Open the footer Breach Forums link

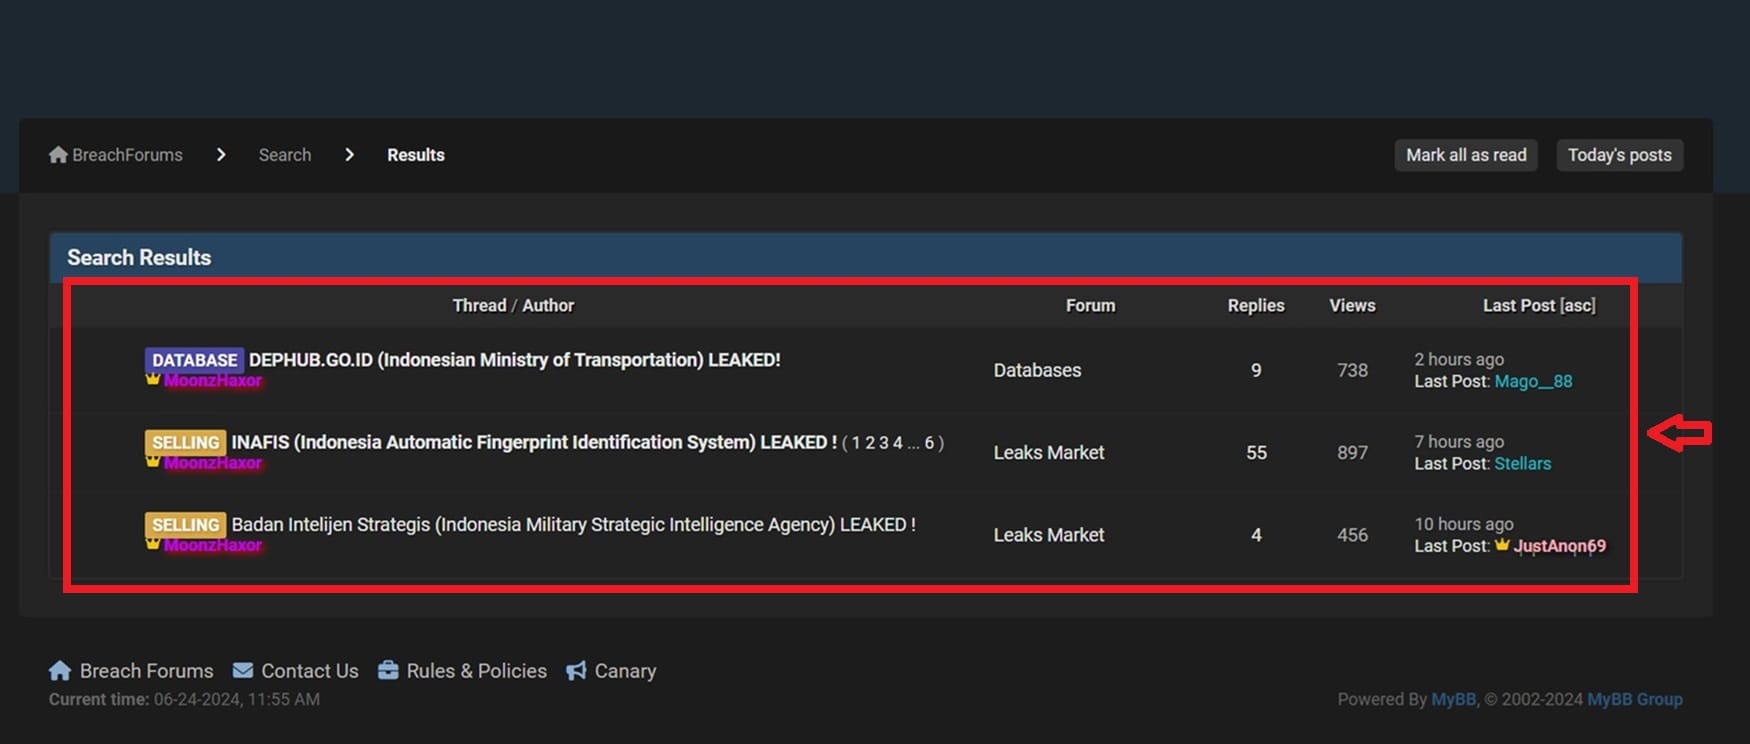click(x=147, y=671)
